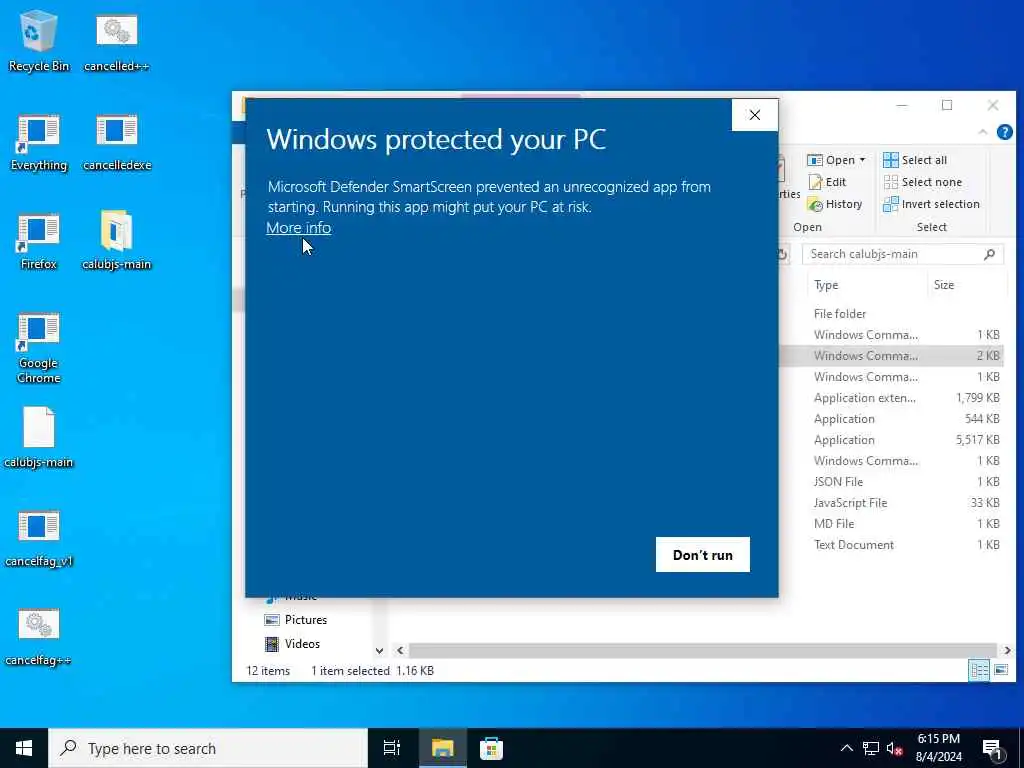The height and width of the screenshot is (768, 1024).
Task: Switch to large icons view in status bar
Action: (1000, 670)
